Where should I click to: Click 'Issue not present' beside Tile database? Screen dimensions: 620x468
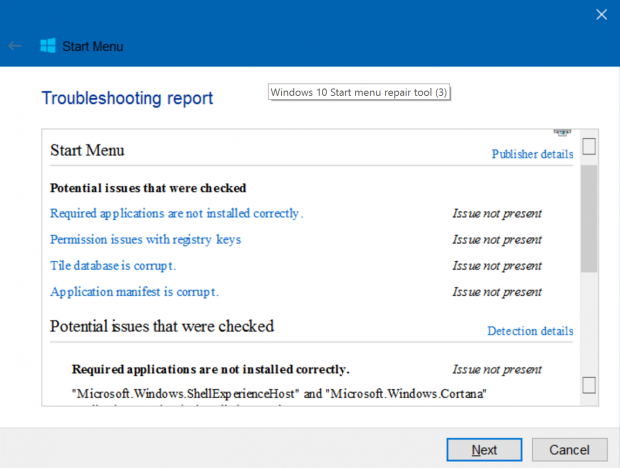497,266
